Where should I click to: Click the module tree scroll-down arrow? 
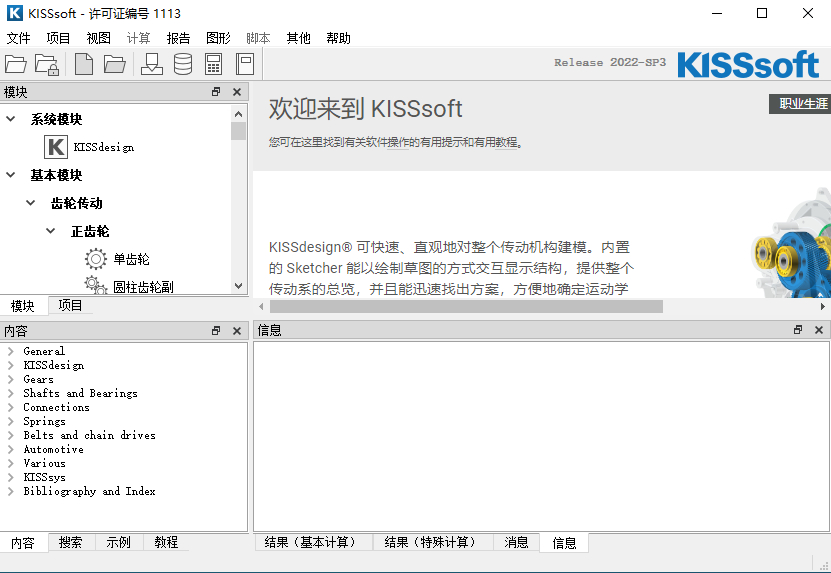(238, 286)
